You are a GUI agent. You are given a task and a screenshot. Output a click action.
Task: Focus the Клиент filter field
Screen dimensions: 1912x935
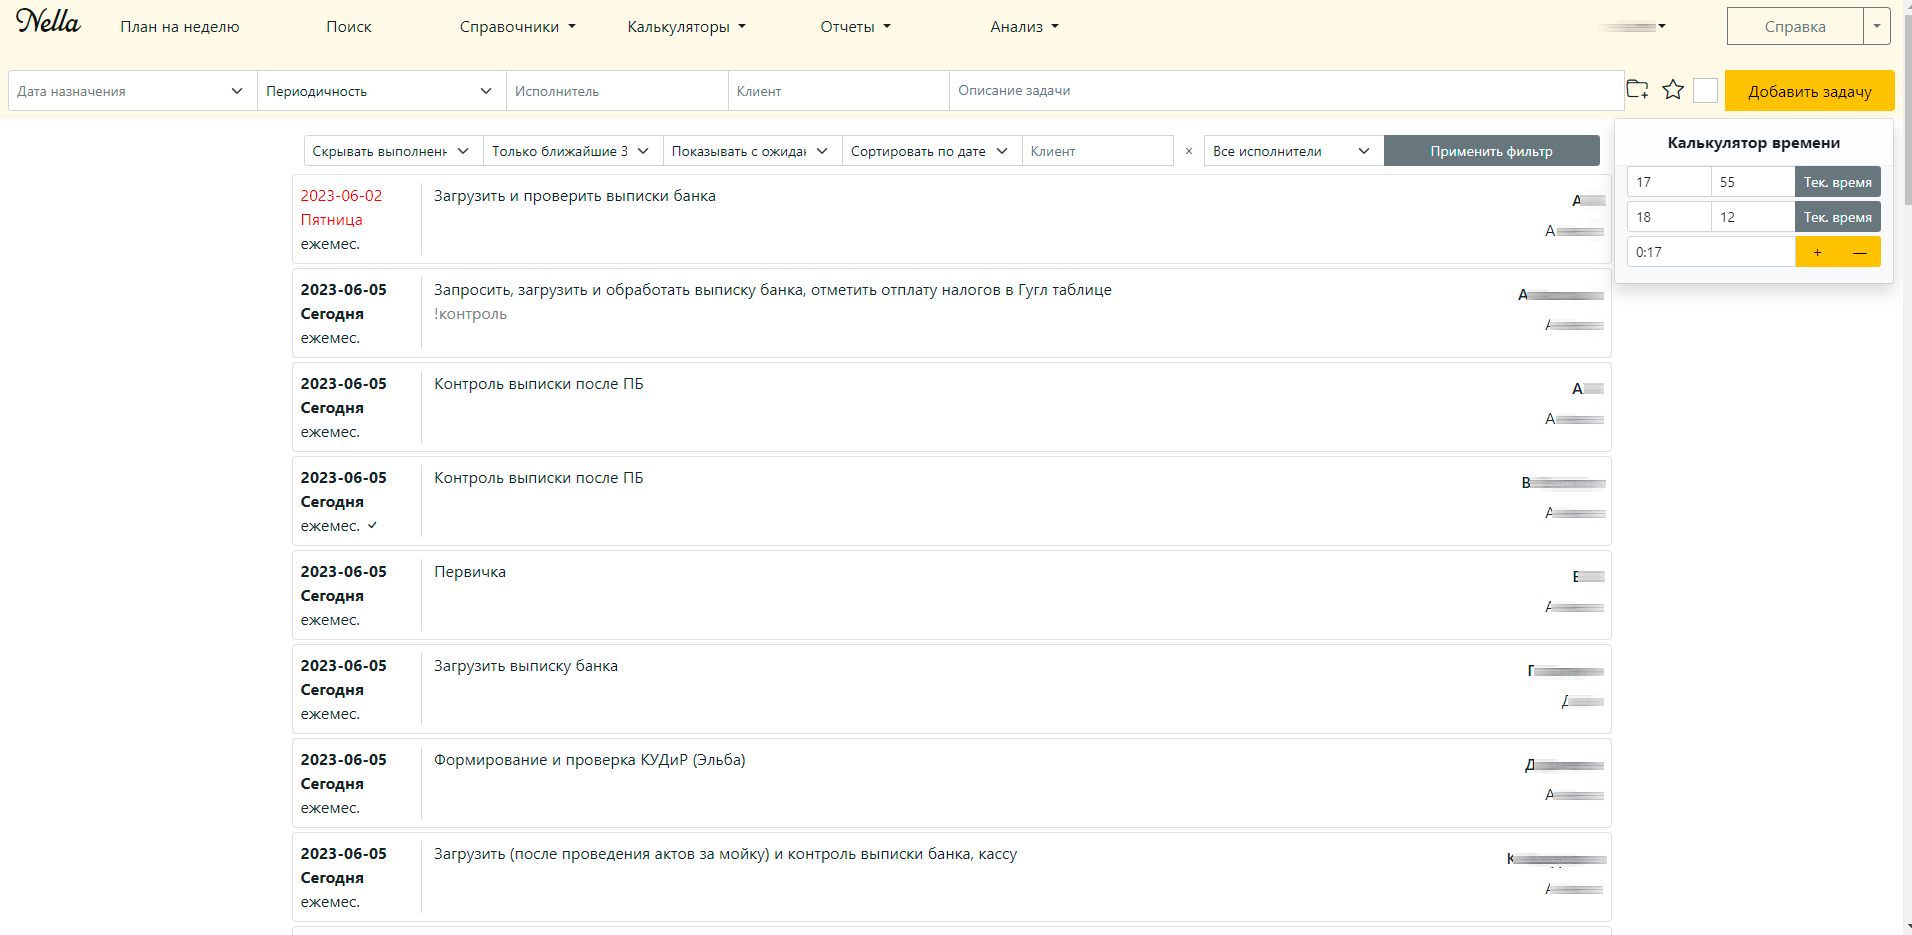[1097, 151]
